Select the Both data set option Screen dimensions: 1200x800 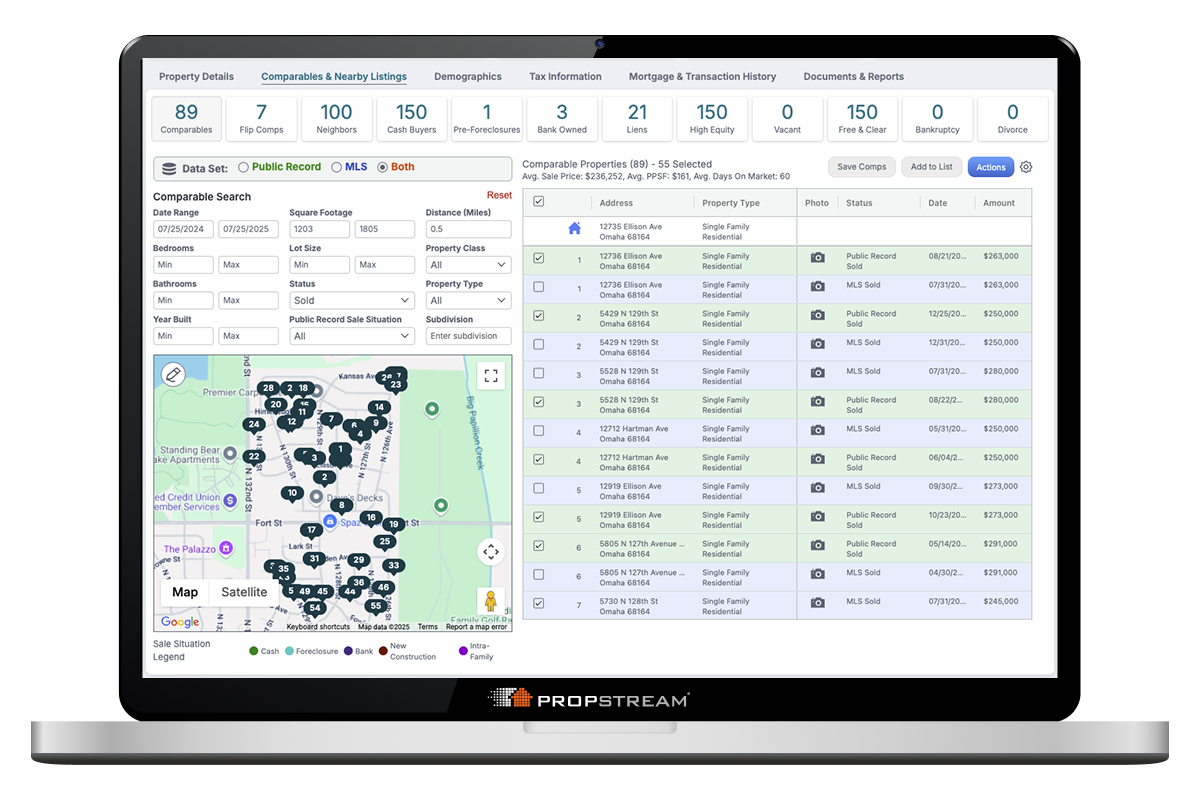tap(384, 167)
